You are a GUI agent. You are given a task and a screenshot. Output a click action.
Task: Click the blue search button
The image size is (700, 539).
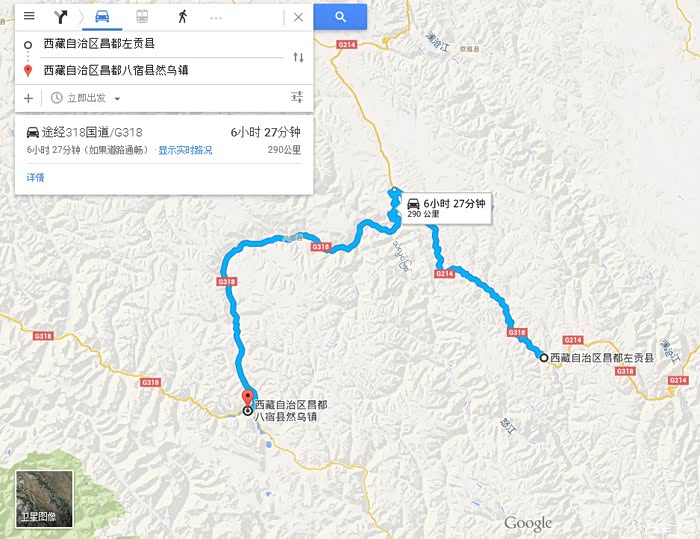tap(340, 17)
